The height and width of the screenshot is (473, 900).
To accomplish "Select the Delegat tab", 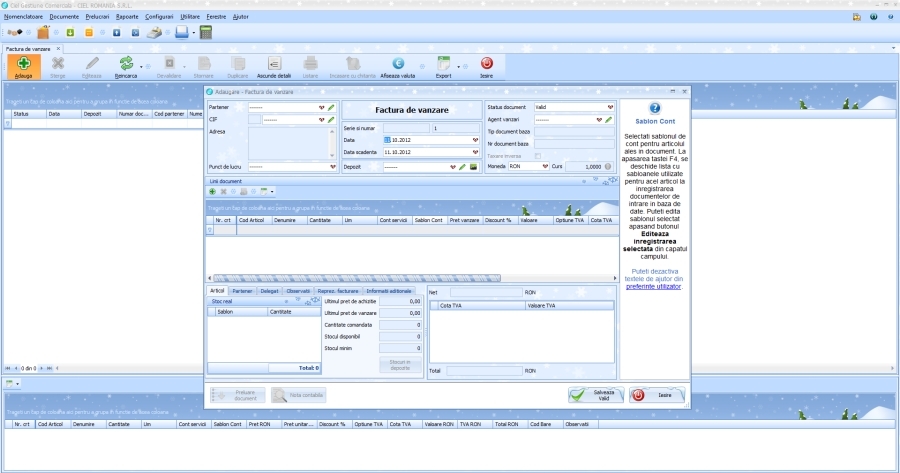I will pyautogui.click(x=270, y=290).
